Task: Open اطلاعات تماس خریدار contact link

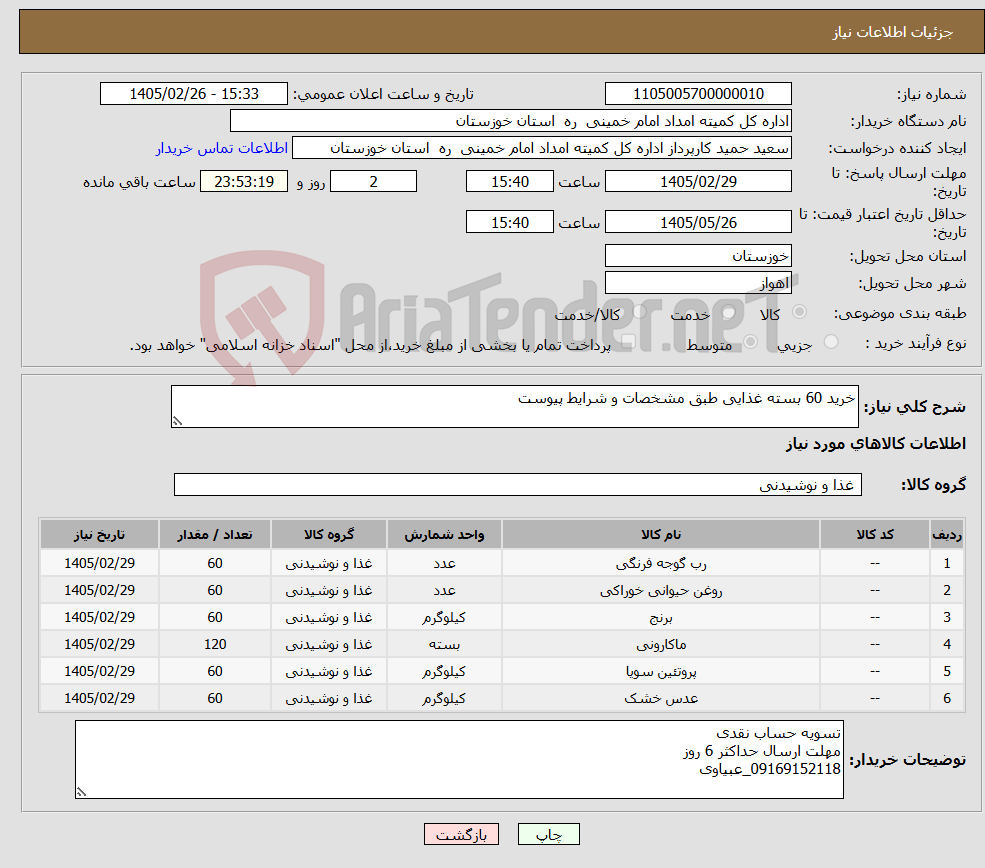Action: 222,148
